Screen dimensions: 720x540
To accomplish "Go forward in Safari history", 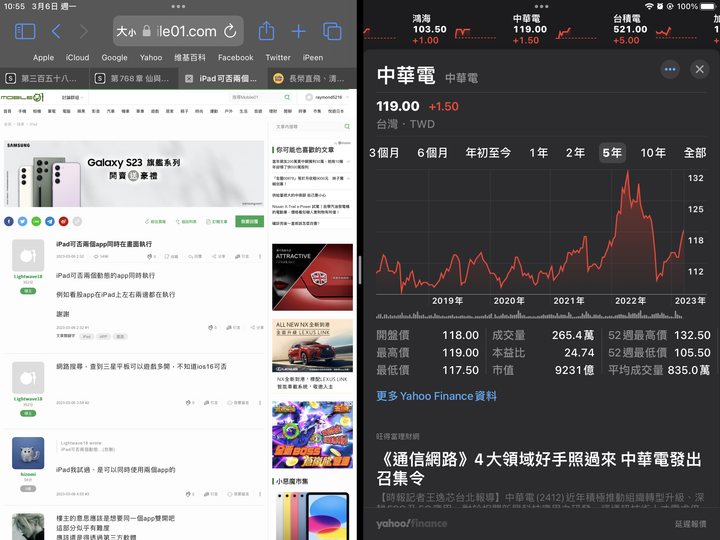I will tap(84, 32).
